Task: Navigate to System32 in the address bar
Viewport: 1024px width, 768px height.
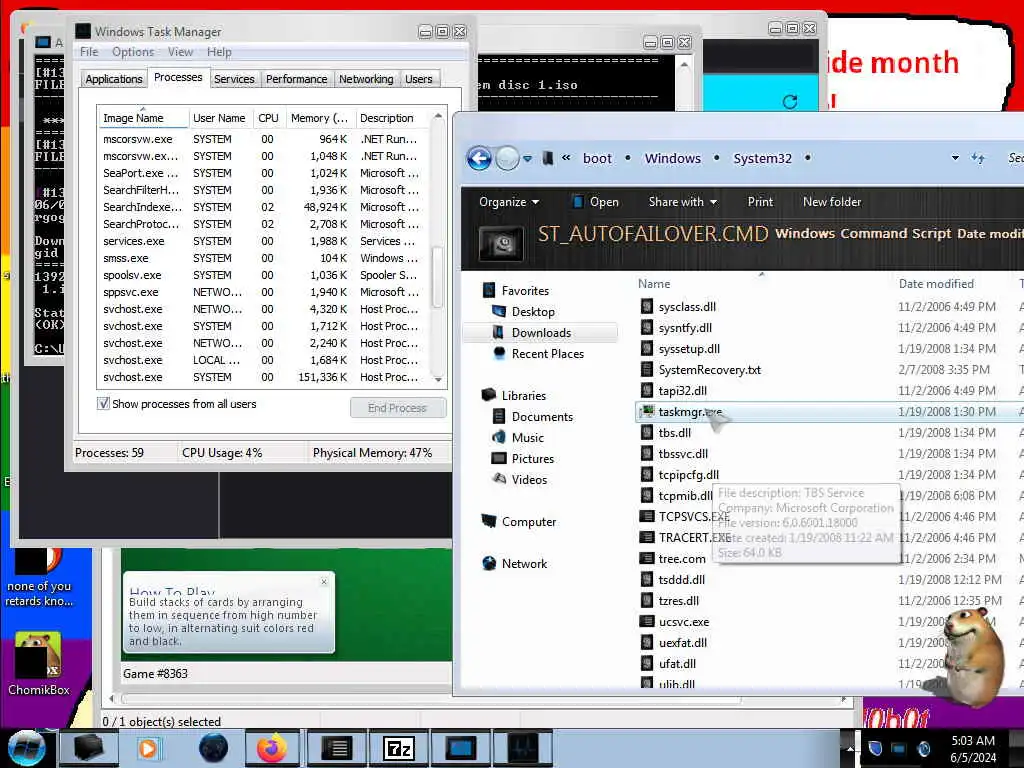Action: (x=762, y=158)
